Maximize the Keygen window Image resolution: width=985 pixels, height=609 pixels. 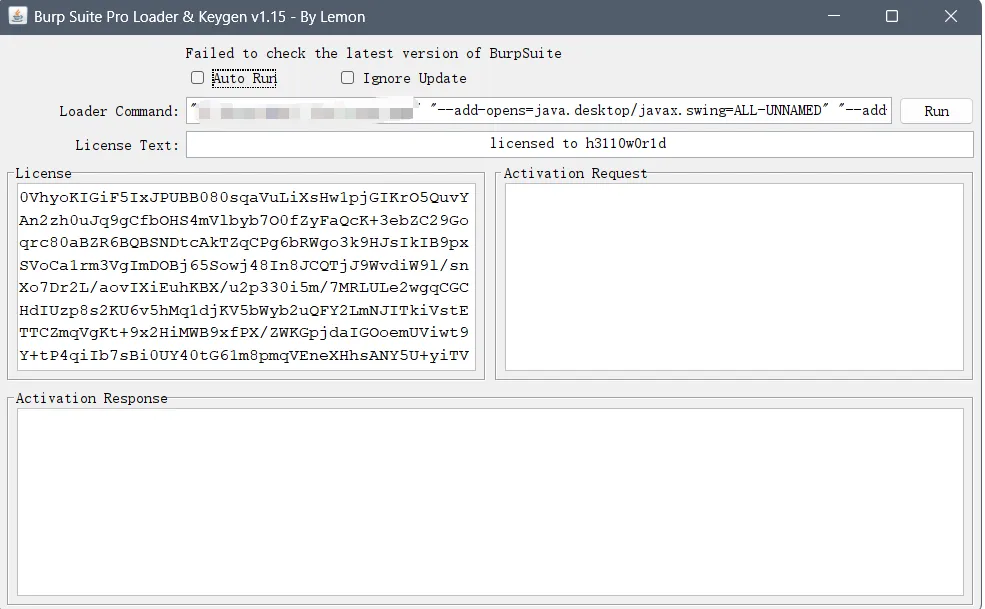click(891, 16)
